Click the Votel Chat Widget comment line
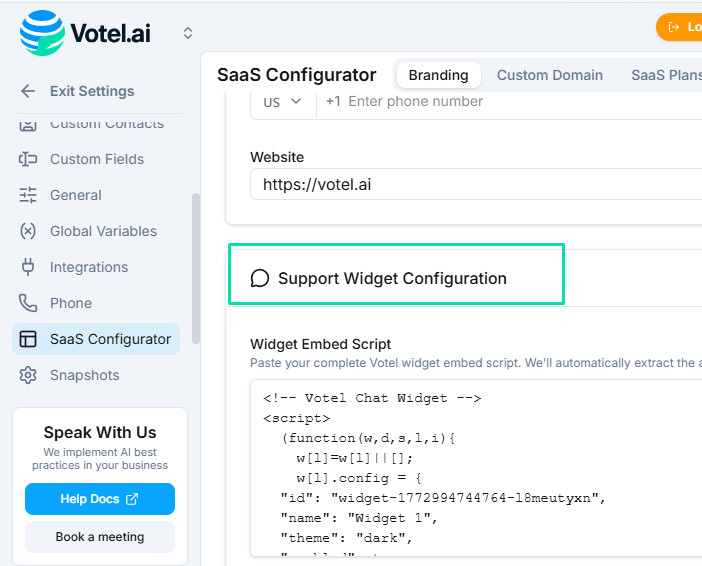 (372, 398)
